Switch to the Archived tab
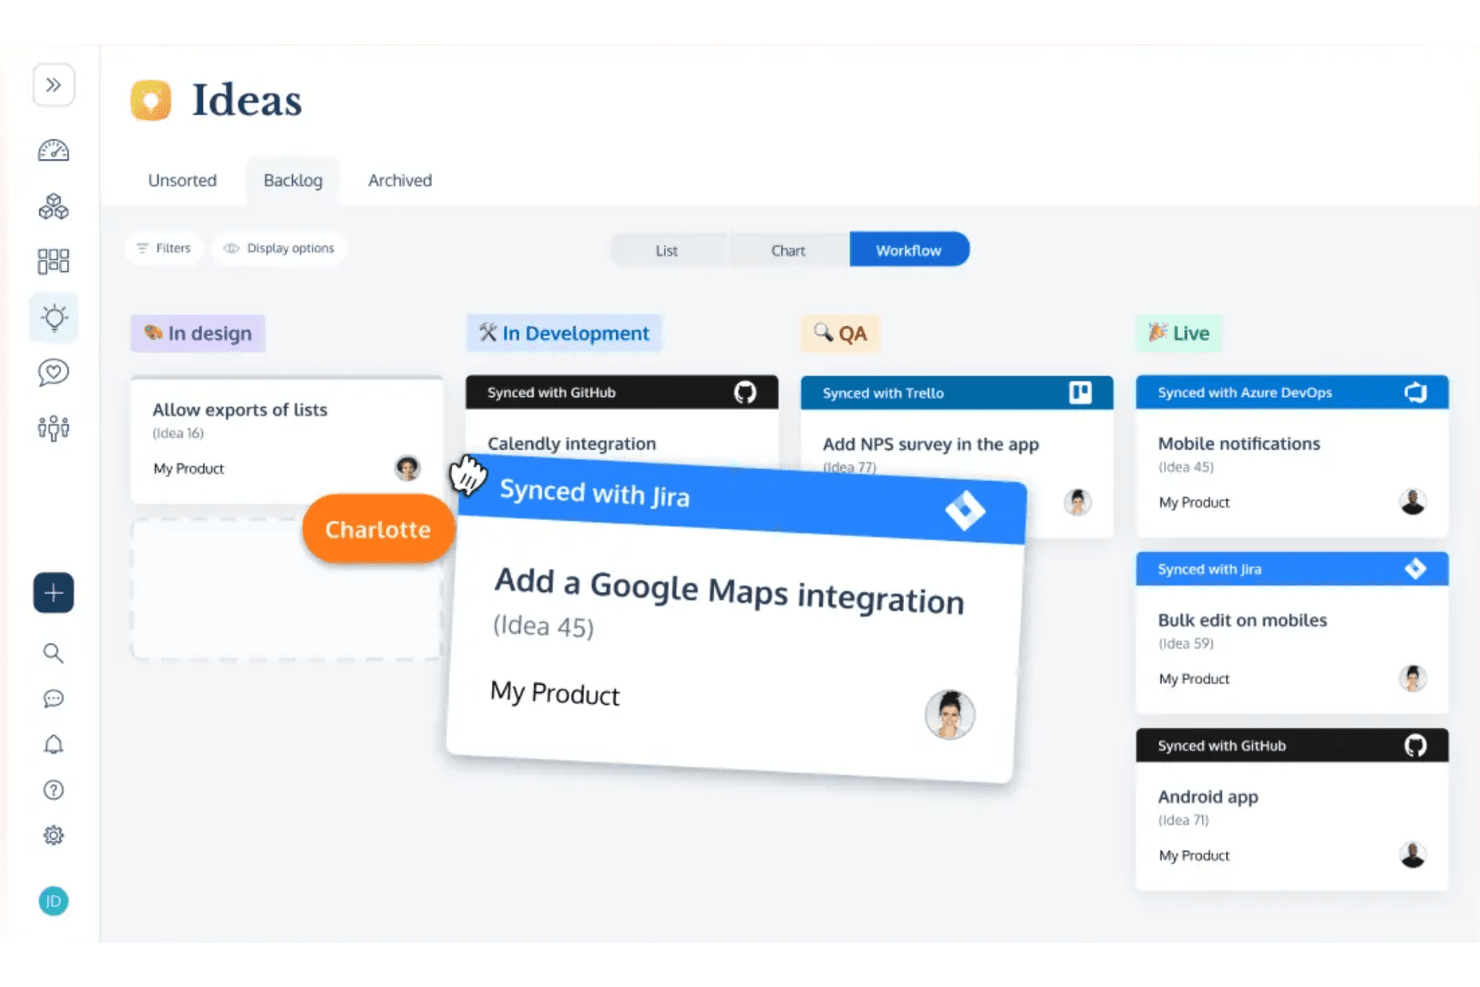The width and height of the screenshot is (1480, 987). 400,181
